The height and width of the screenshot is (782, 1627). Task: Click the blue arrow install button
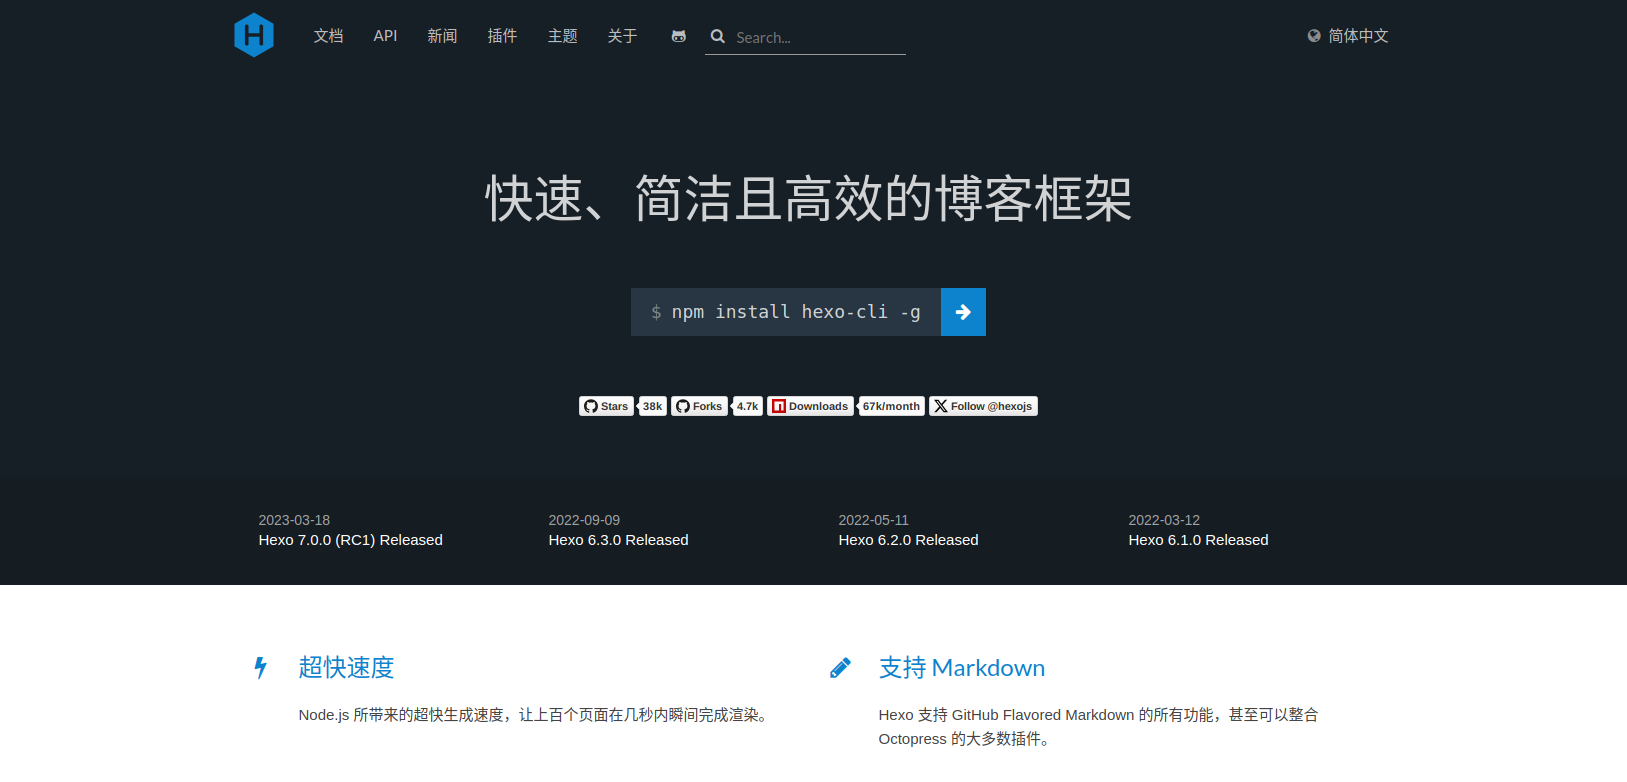click(x=963, y=312)
